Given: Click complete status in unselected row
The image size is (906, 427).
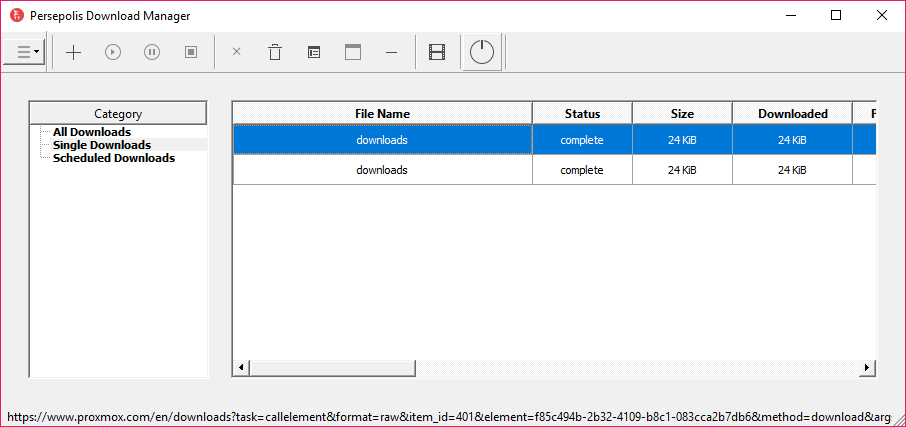Looking at the screenshot, I should [582, 170].
